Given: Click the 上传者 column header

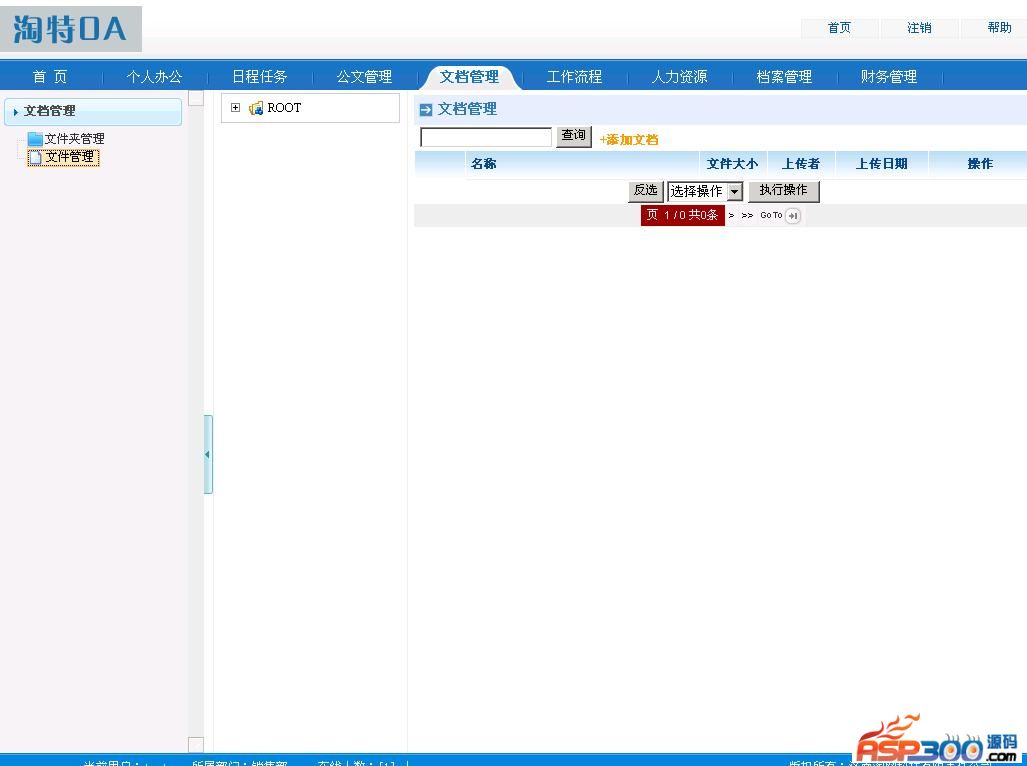Looking at the screenshot, I should (x=800, y=164).
